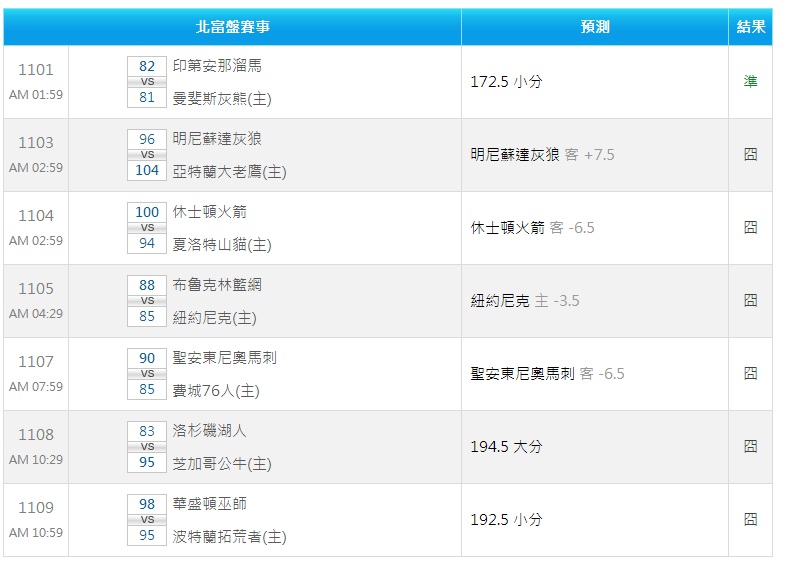Click the 囧 result for game 1103
The width and height of the screenshot is (787, 563).
[x=750, y=155]
